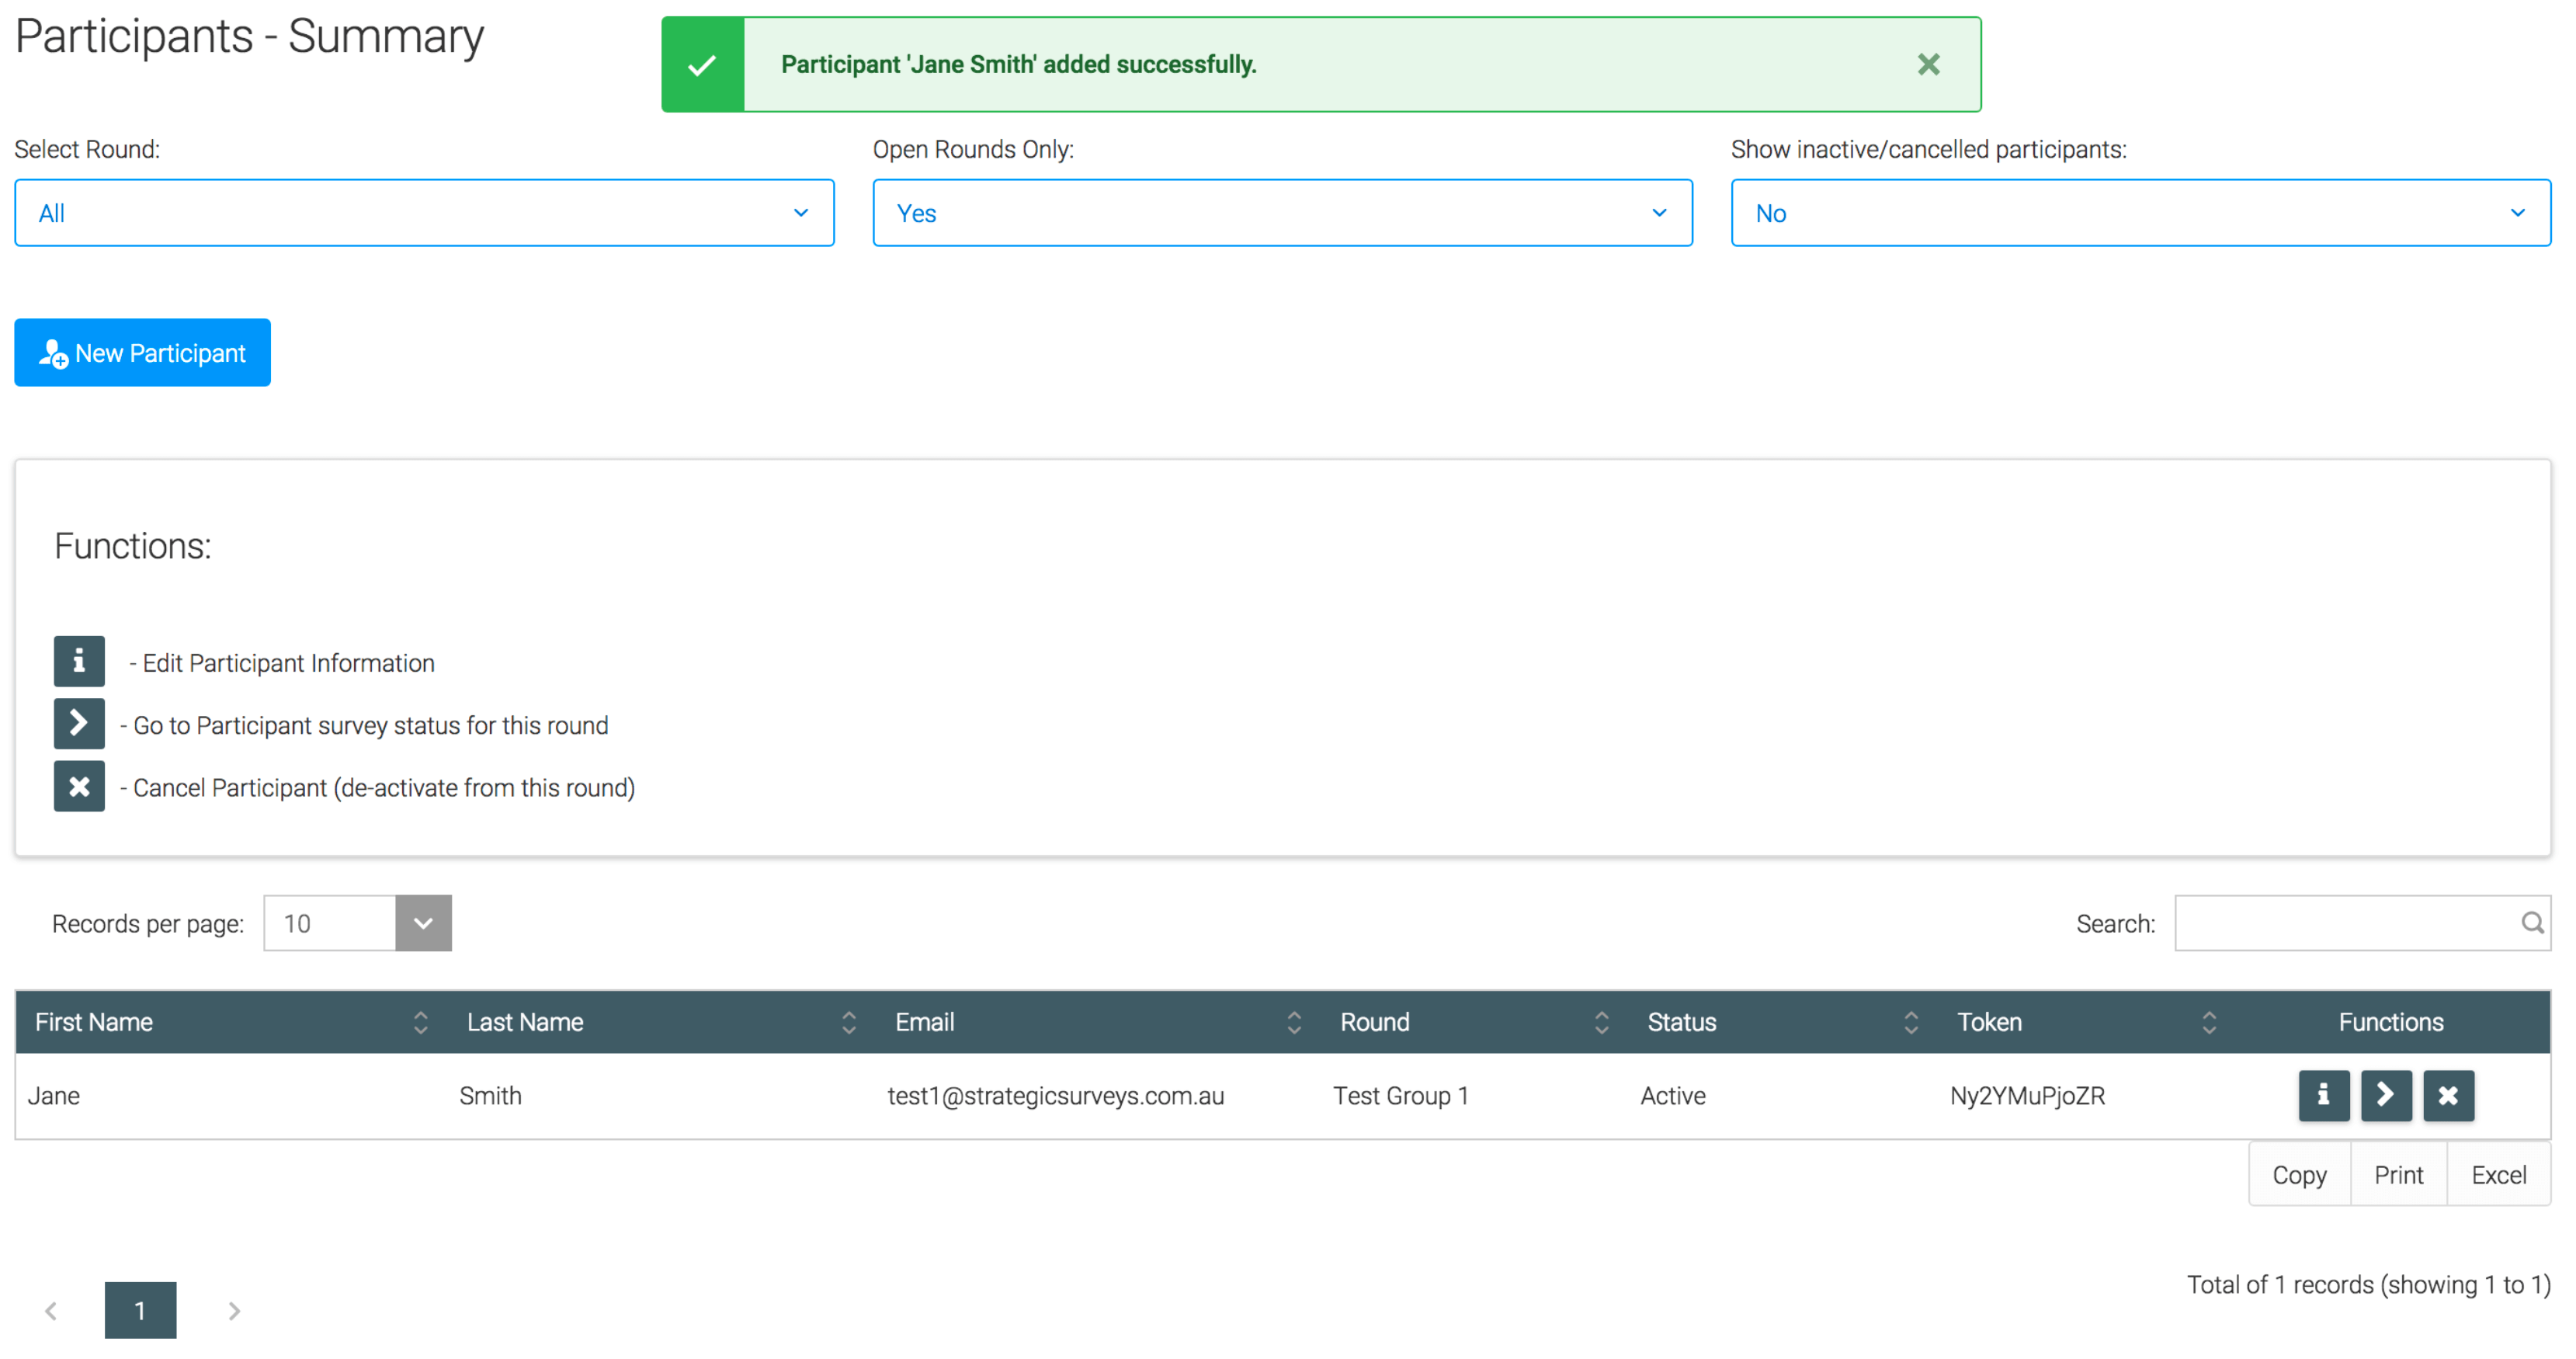Edit Jane Smith's participant information icon

pyautogui.click(x=2323, y=1095)
